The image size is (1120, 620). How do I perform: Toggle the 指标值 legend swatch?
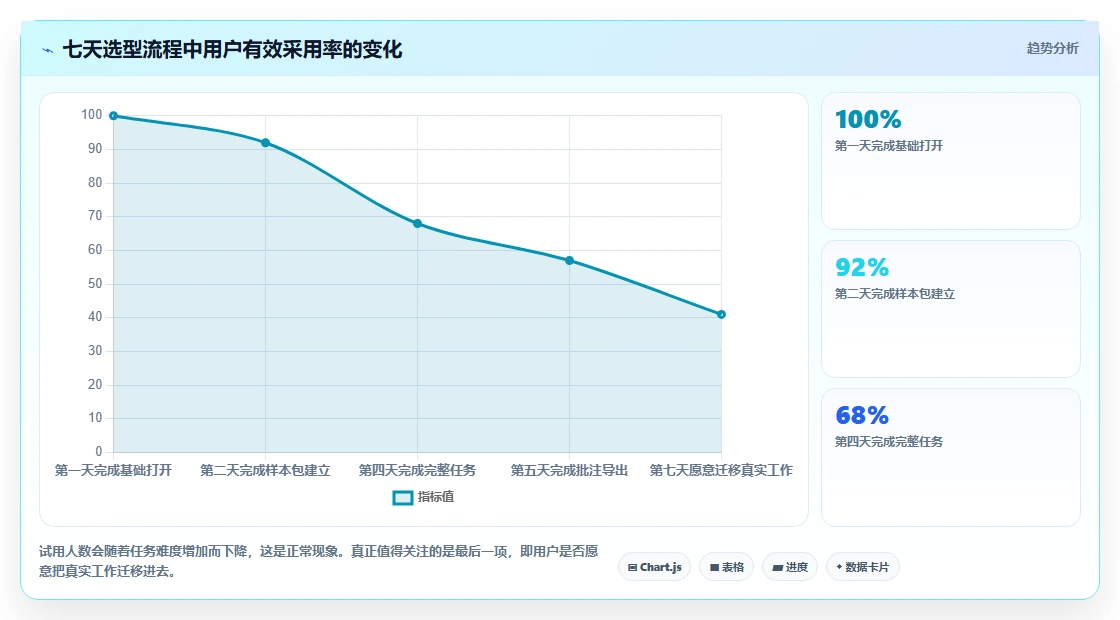click(403, 497)
